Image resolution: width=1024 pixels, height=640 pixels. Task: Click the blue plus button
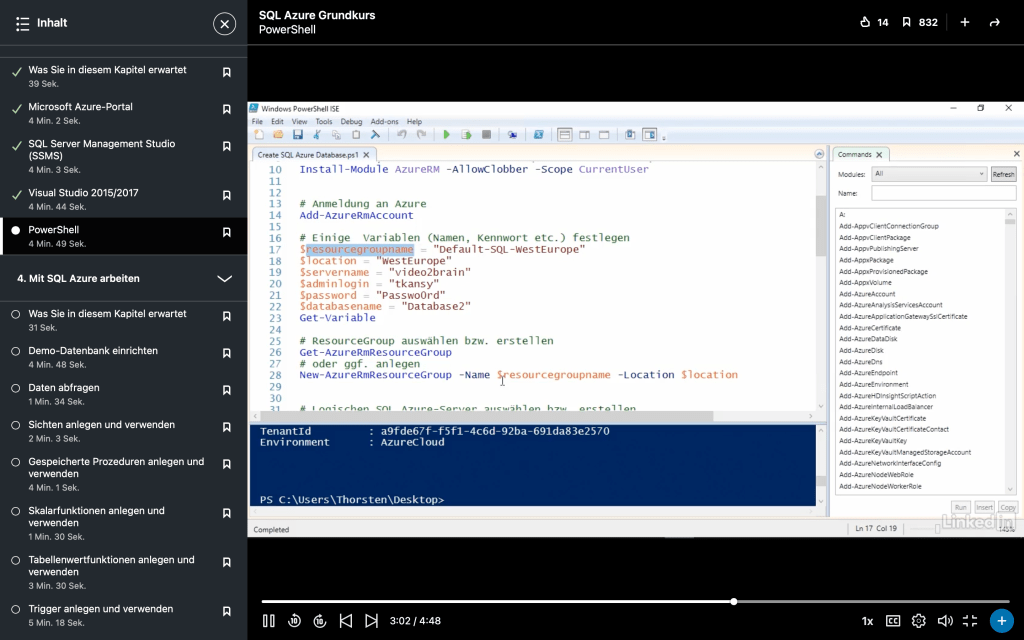(1001, 621)
